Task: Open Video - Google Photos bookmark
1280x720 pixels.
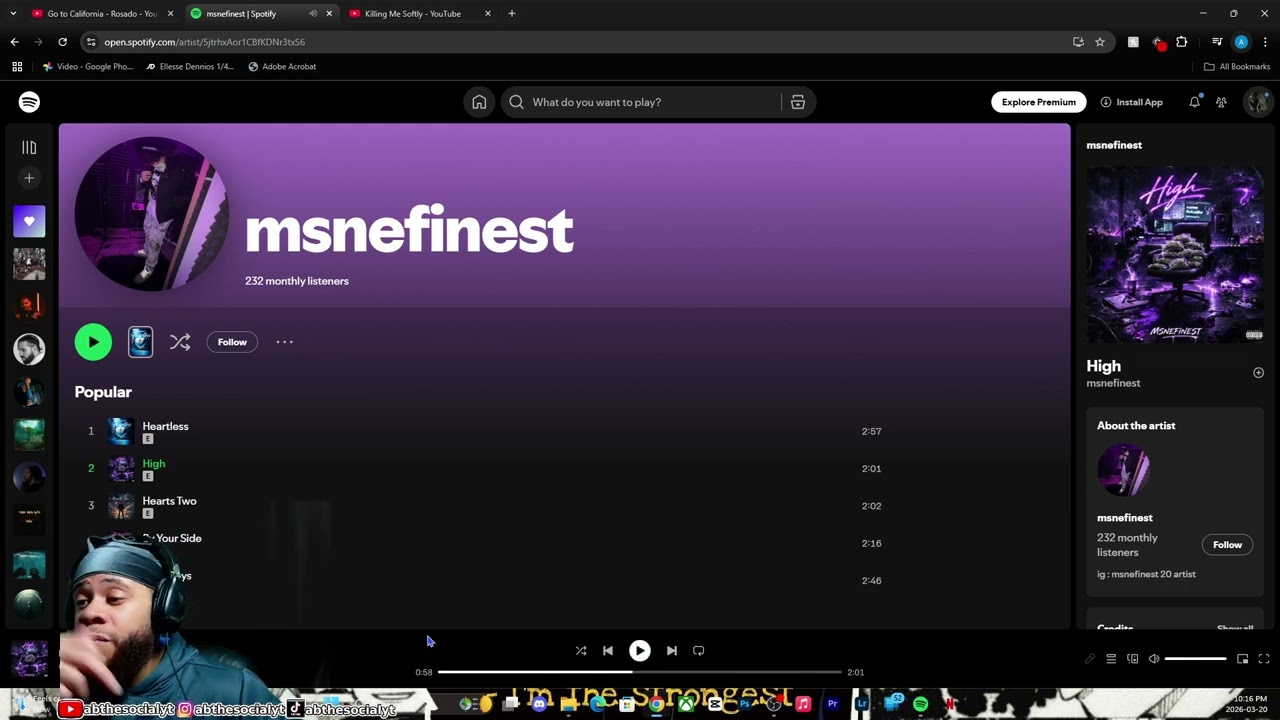Action: click(x=87, y=67)
